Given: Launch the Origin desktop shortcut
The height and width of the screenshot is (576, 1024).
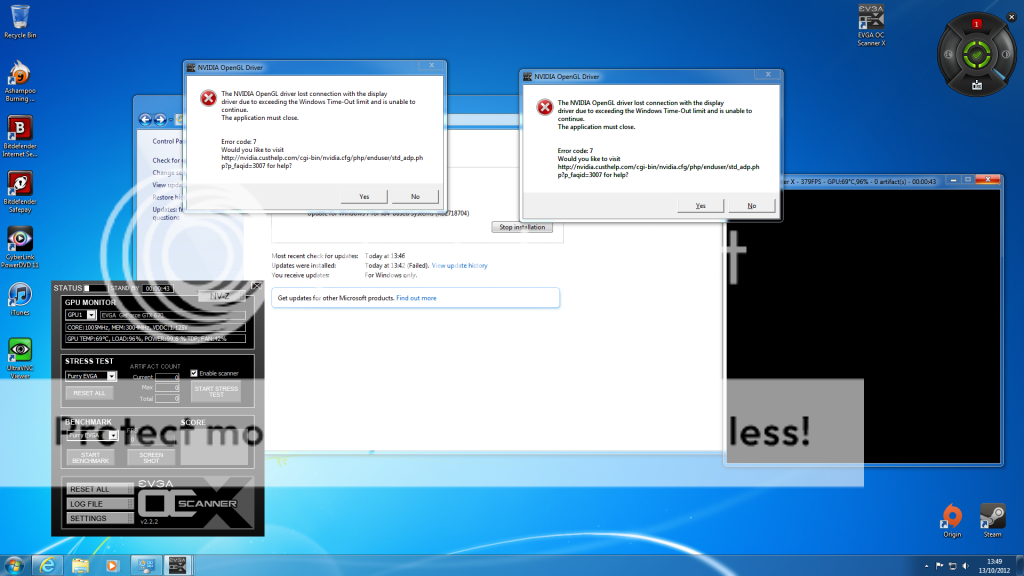Looking at the screenshot, I should [x=952, y=520].
